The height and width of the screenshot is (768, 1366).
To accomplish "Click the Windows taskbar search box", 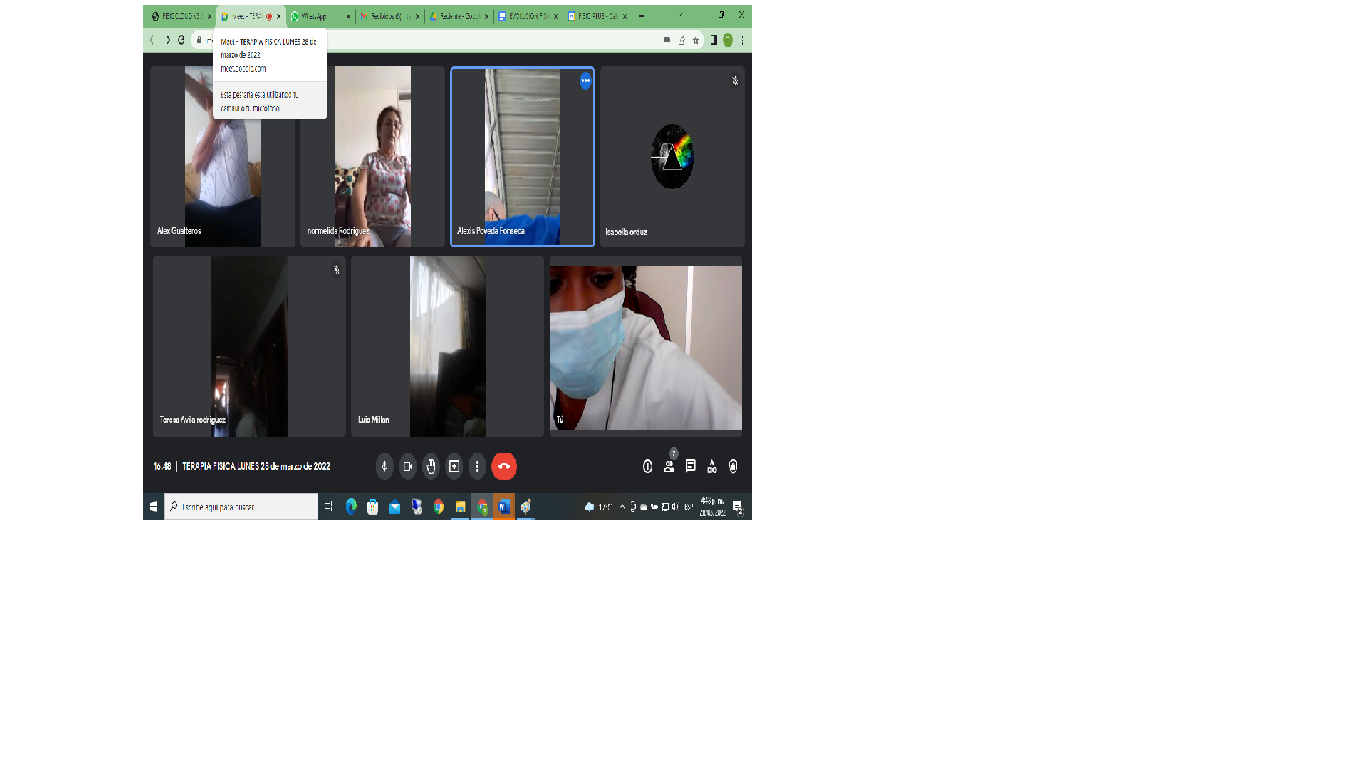I will 241,507.
